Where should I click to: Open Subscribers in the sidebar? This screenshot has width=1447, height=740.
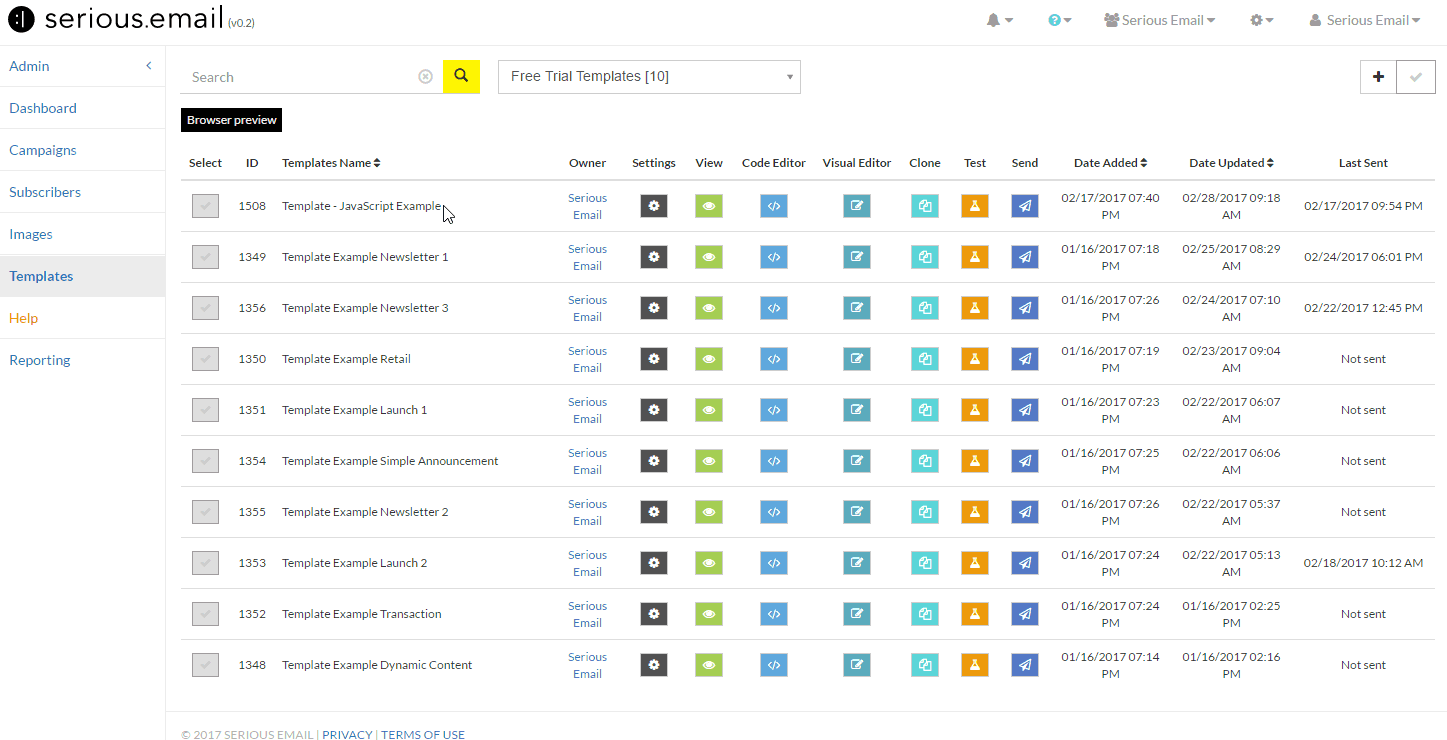pyautogui.click(x=45, y=192)
